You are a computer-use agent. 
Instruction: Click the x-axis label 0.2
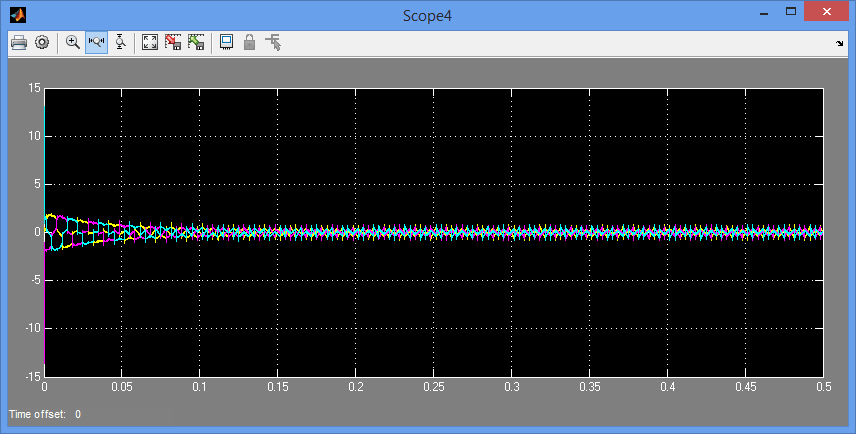[x=356, y=387]
